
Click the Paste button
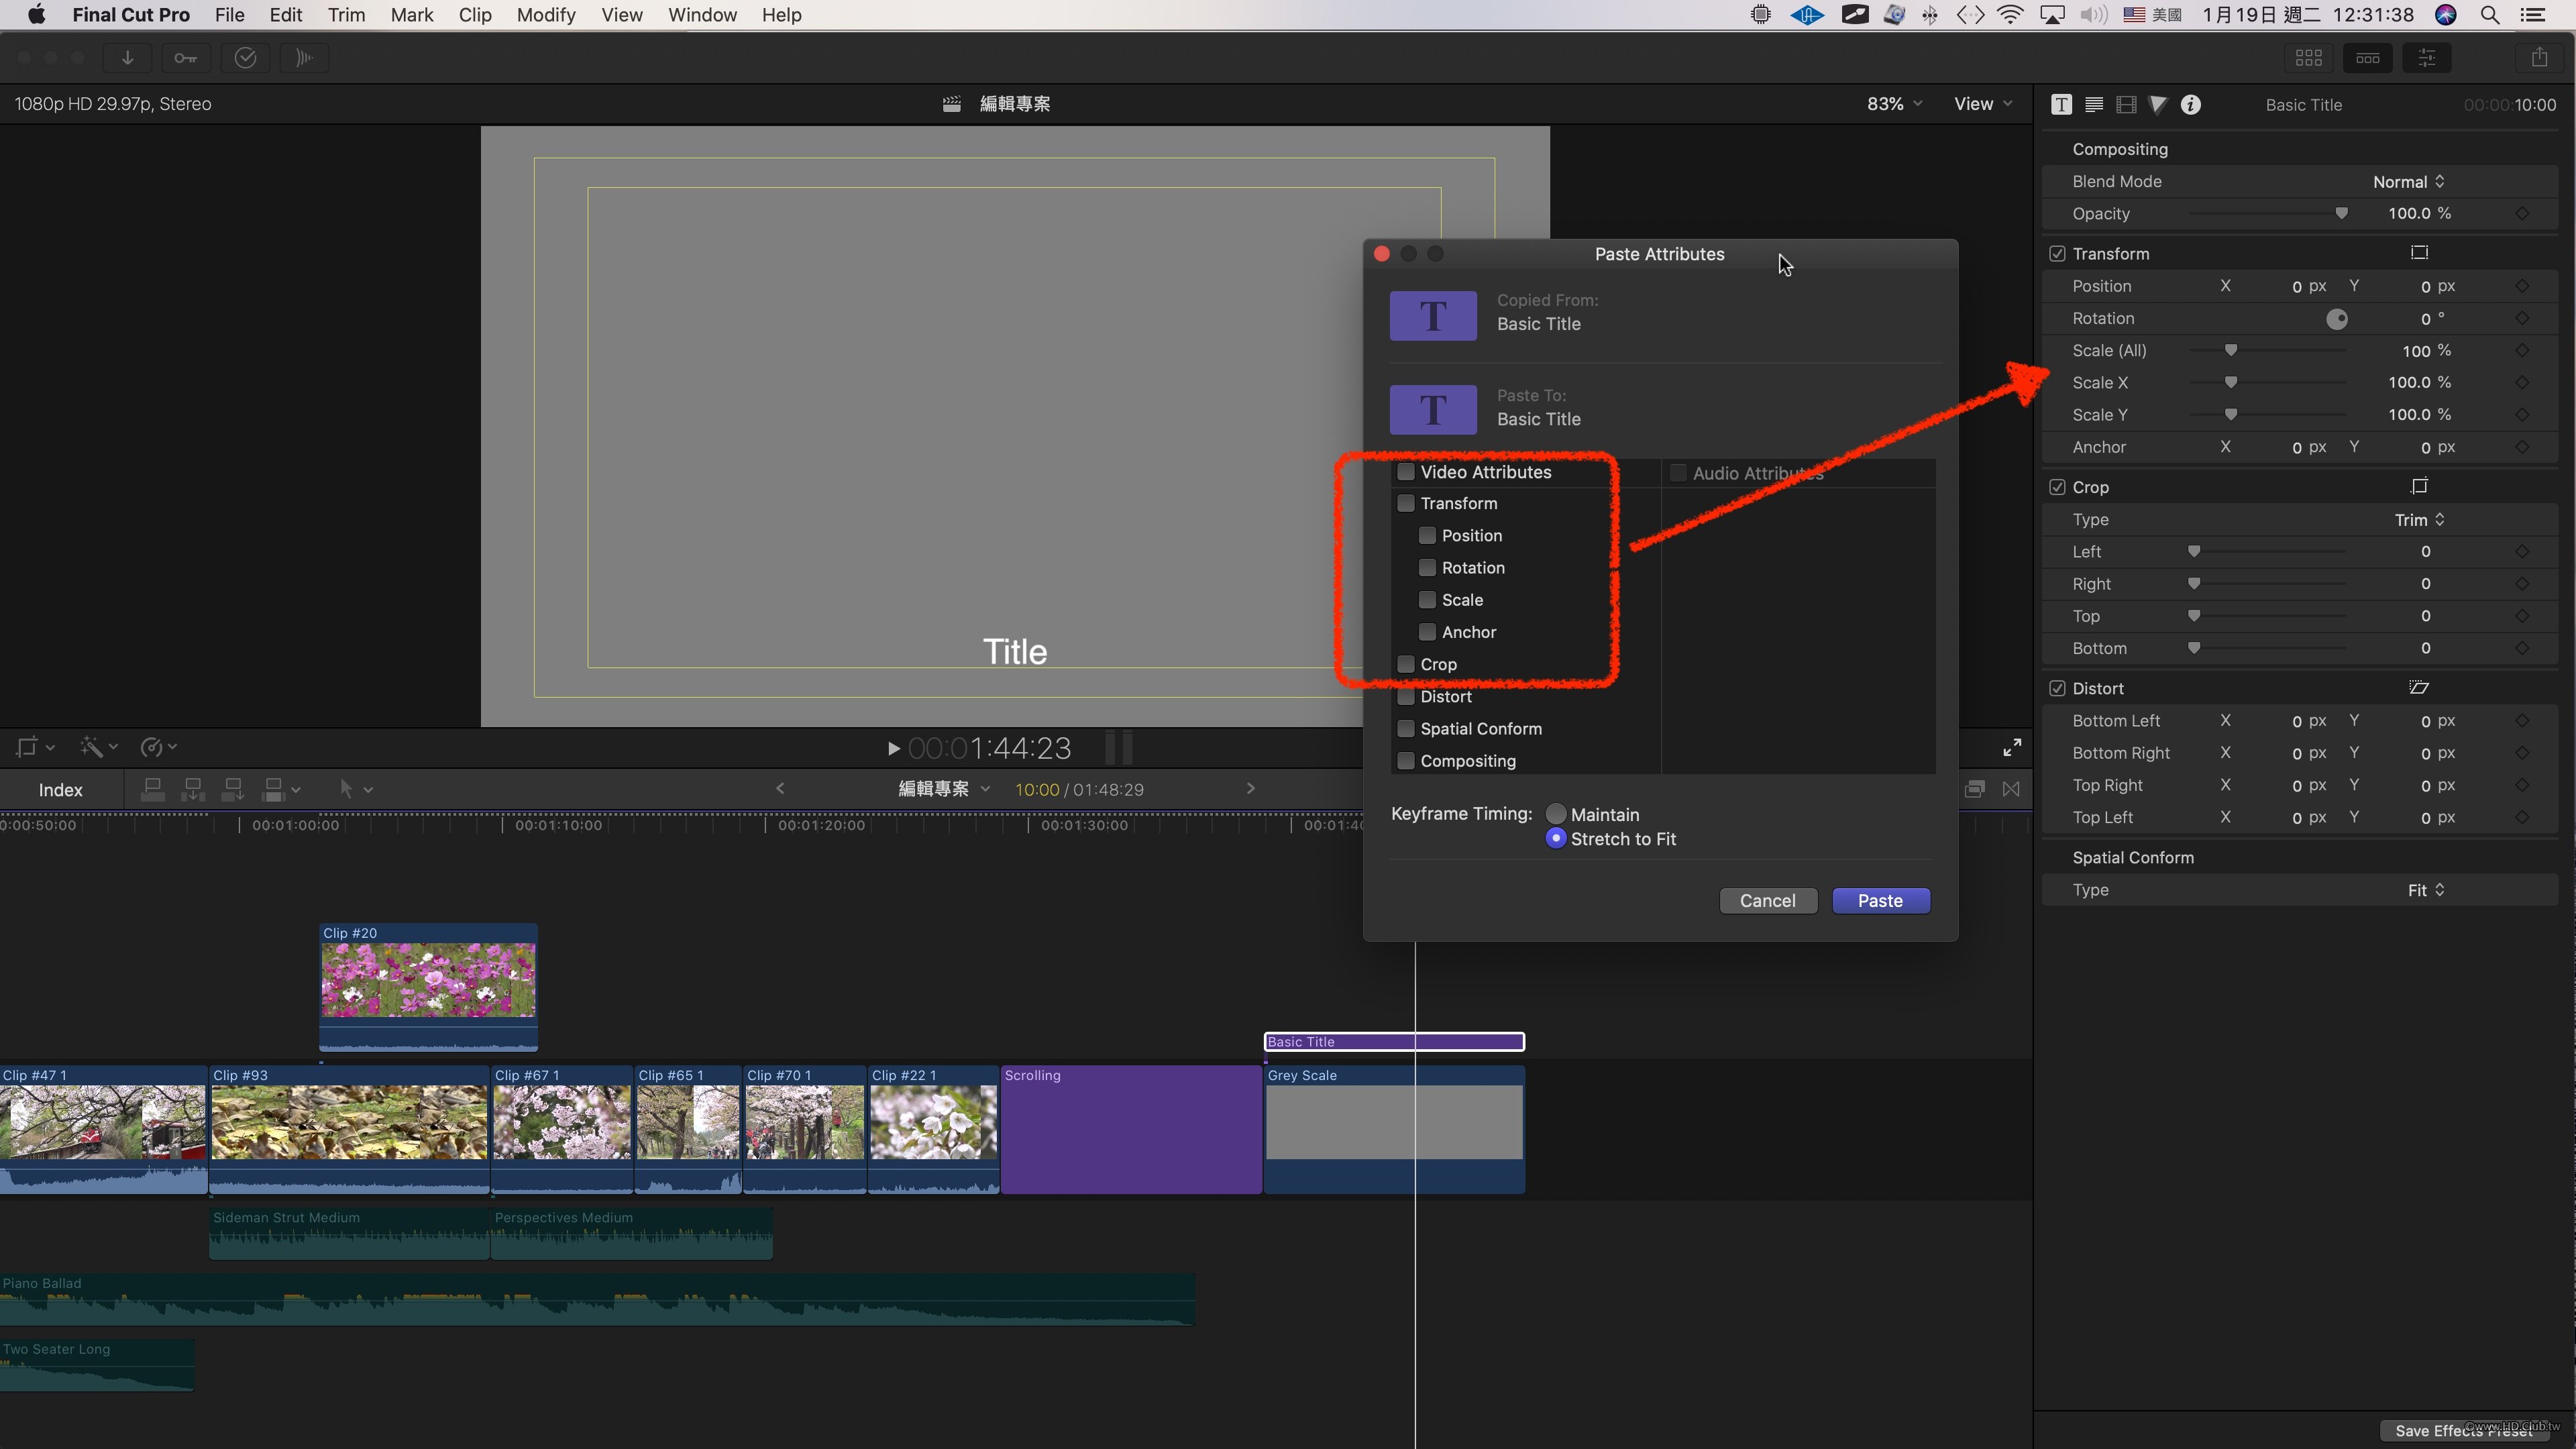(x=1880, y=901)
